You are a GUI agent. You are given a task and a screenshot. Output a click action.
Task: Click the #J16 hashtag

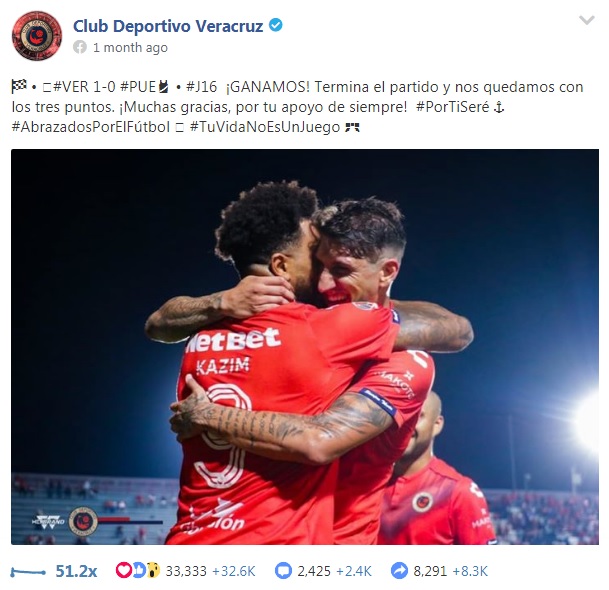202,87
